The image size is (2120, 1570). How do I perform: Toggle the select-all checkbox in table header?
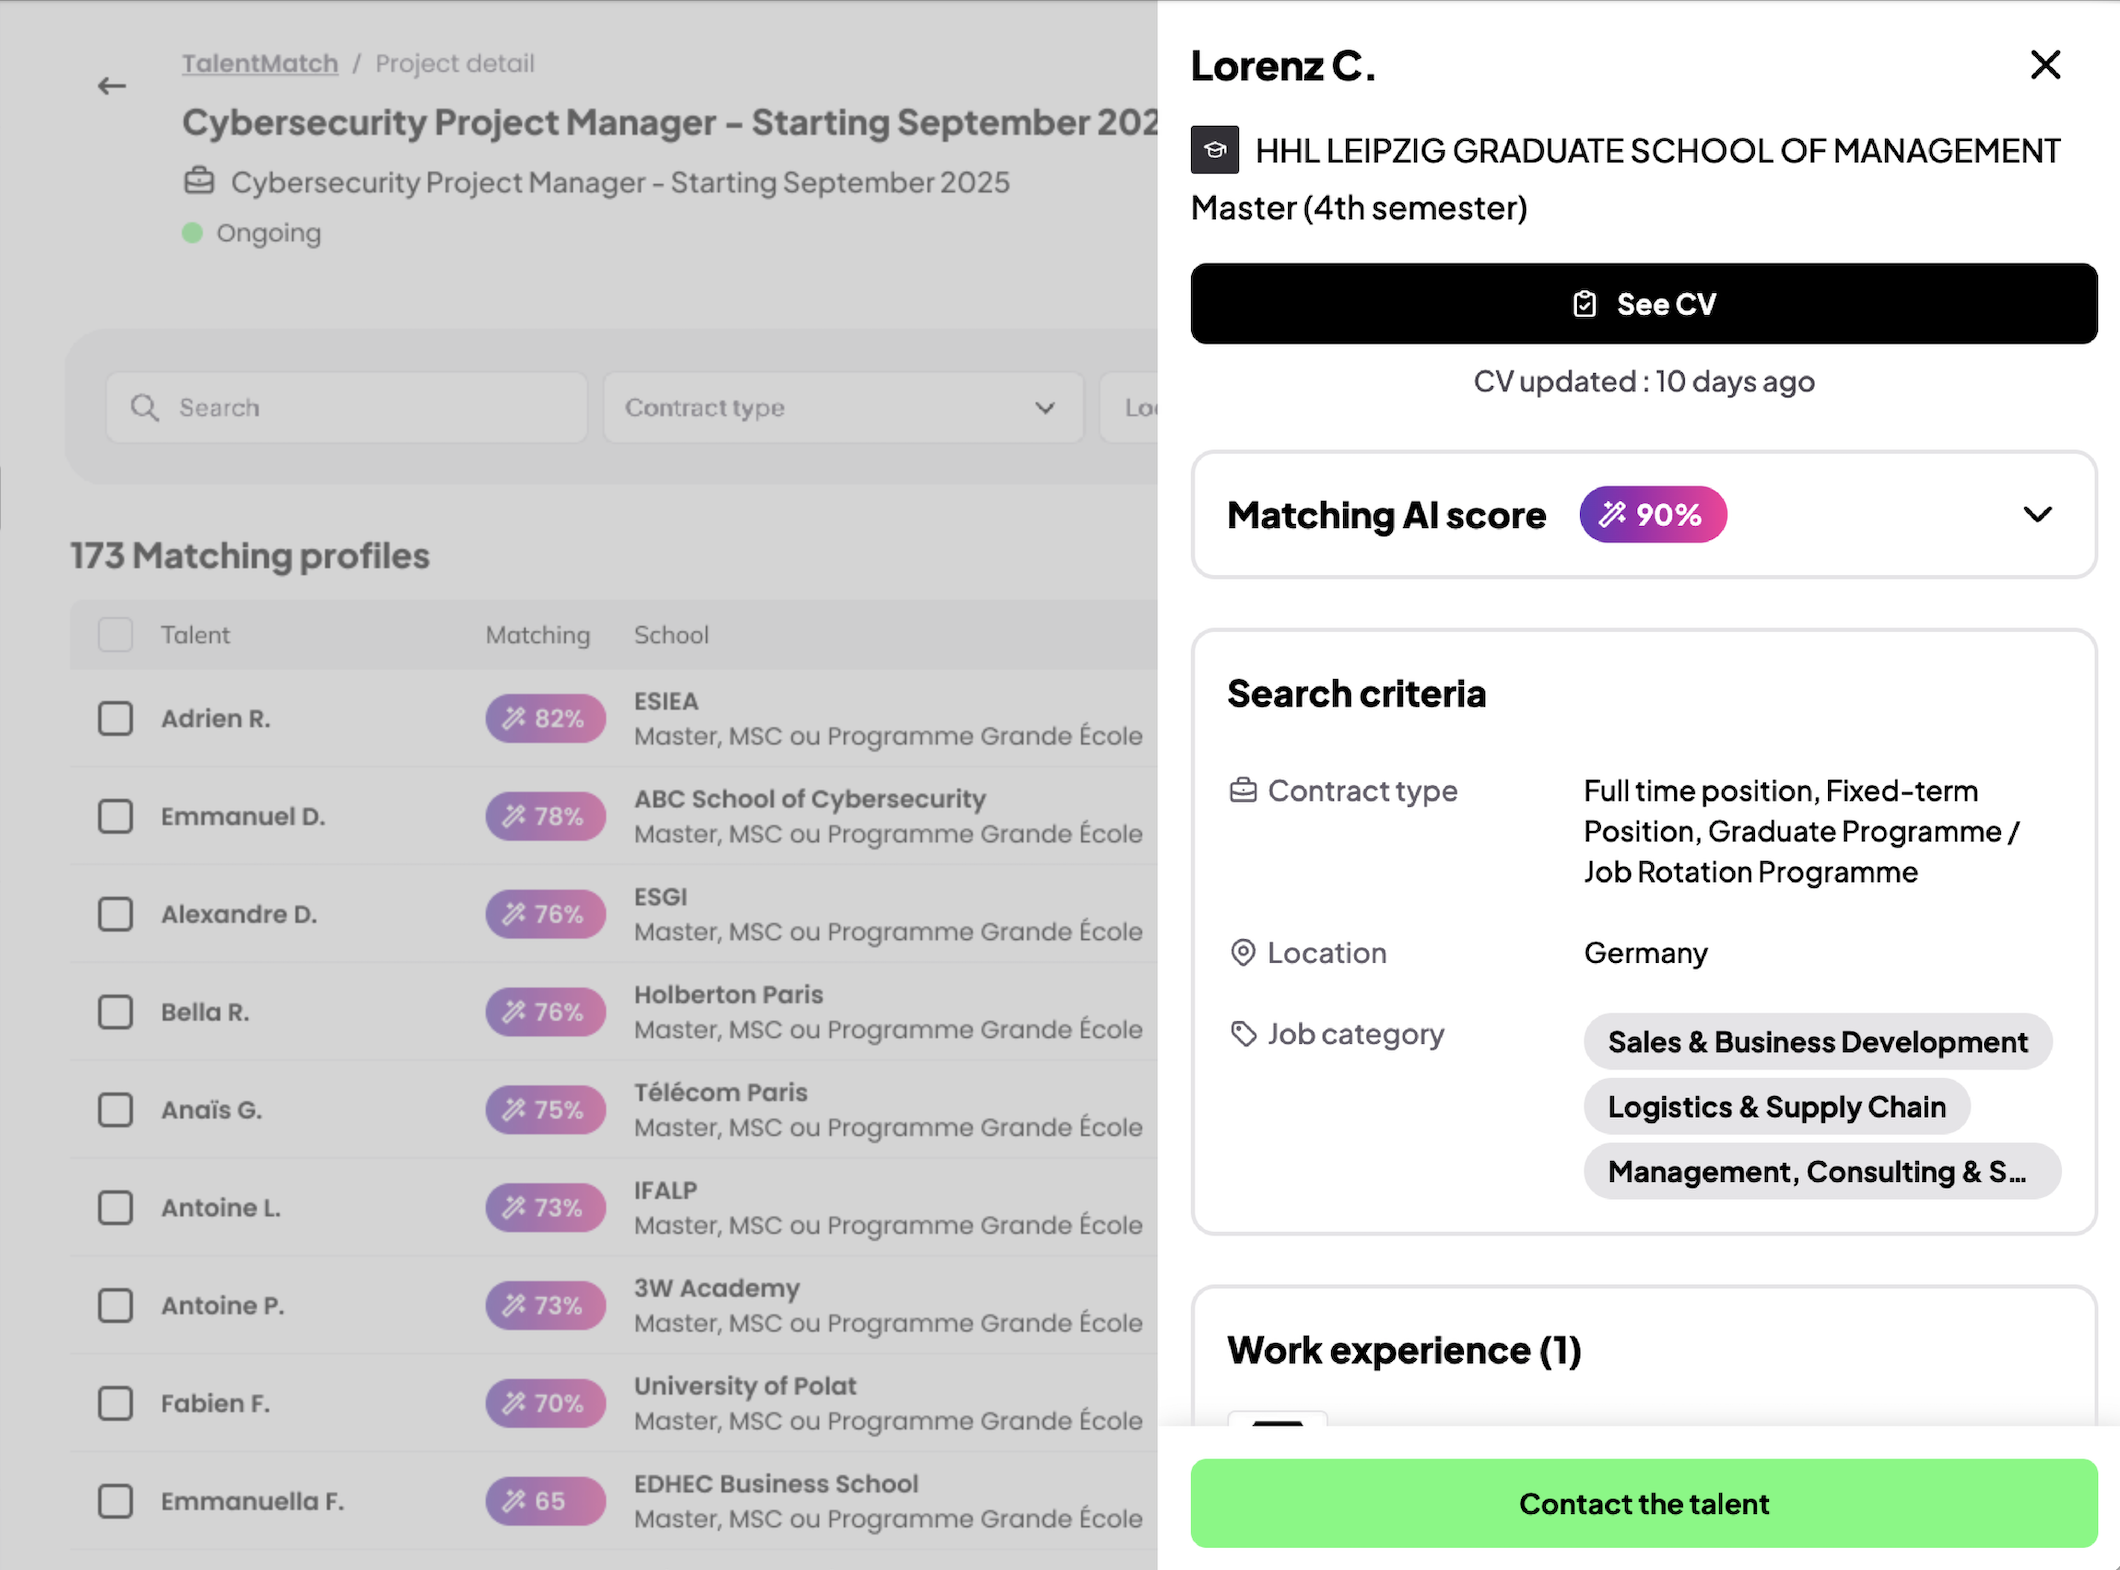pos(116,635)
